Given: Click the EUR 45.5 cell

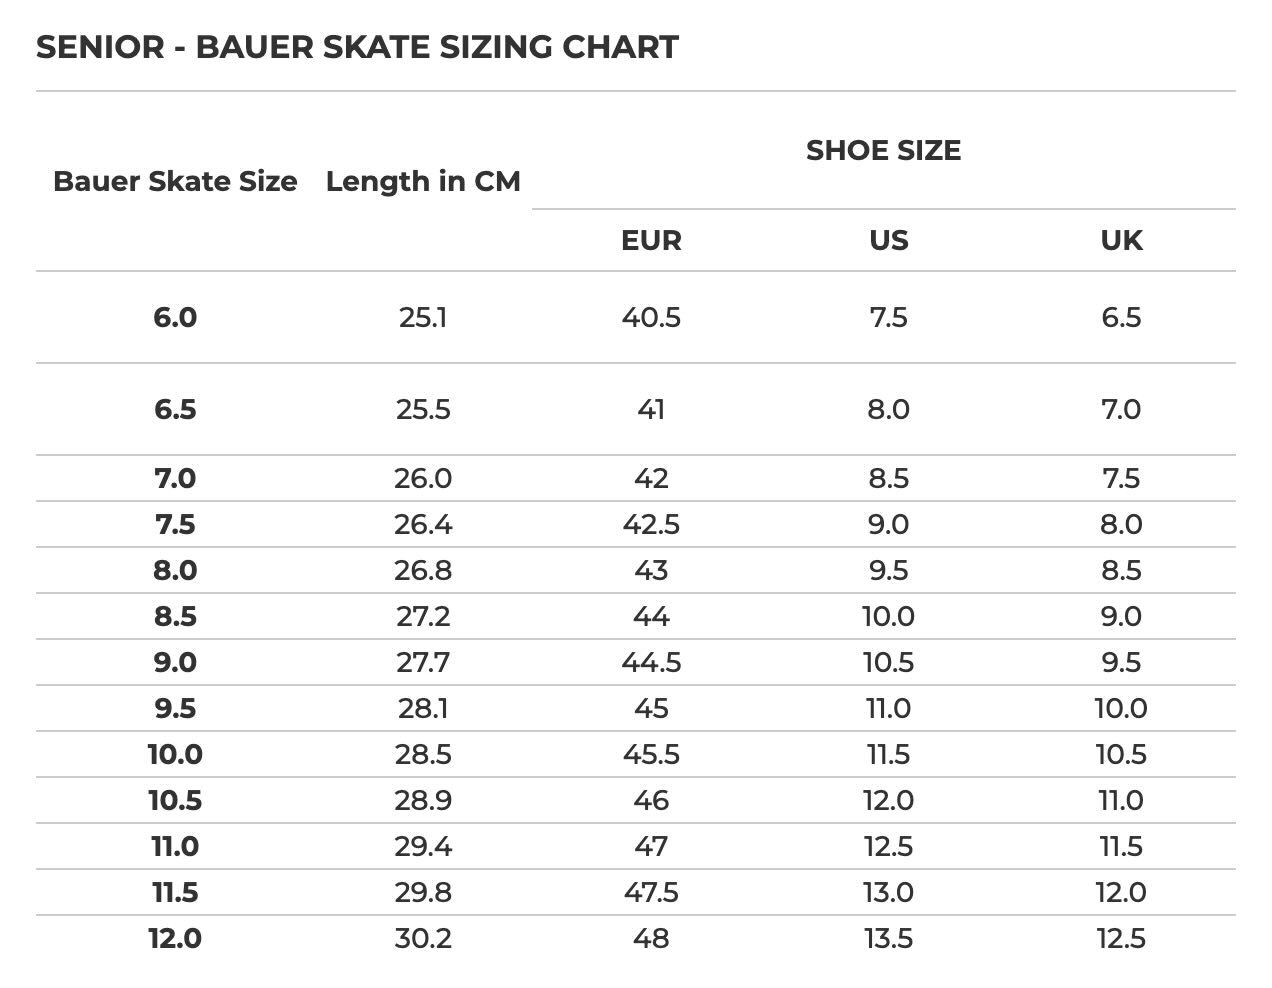Looking at the screenshot, I should (x=651, y=754).
